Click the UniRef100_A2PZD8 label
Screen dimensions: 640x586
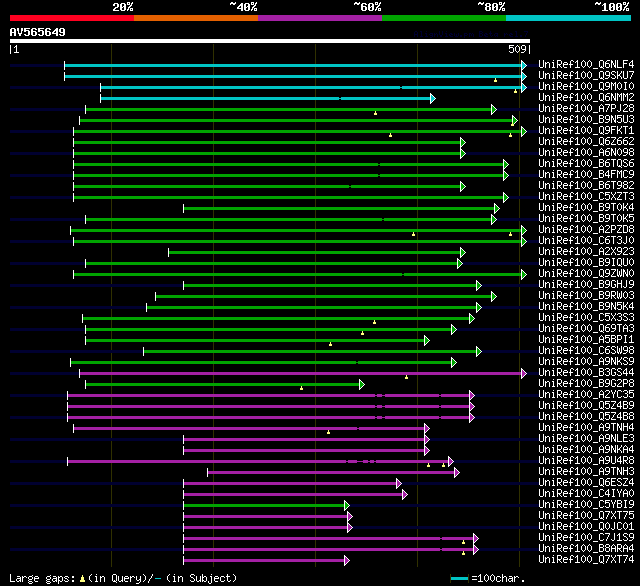[x=586, y=229]
